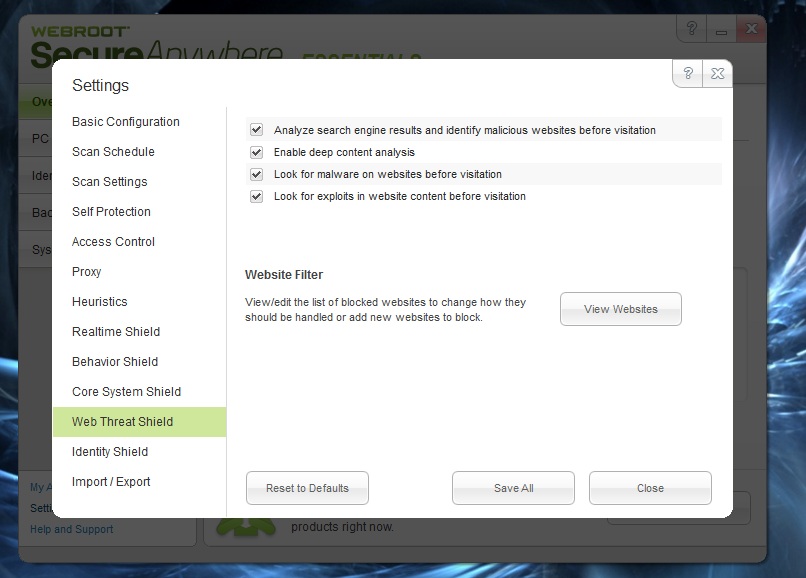Close the Settings dialog with X icon
Image resolution: width=806 pixels, height=578 pixels.
[x=718, y=74]
